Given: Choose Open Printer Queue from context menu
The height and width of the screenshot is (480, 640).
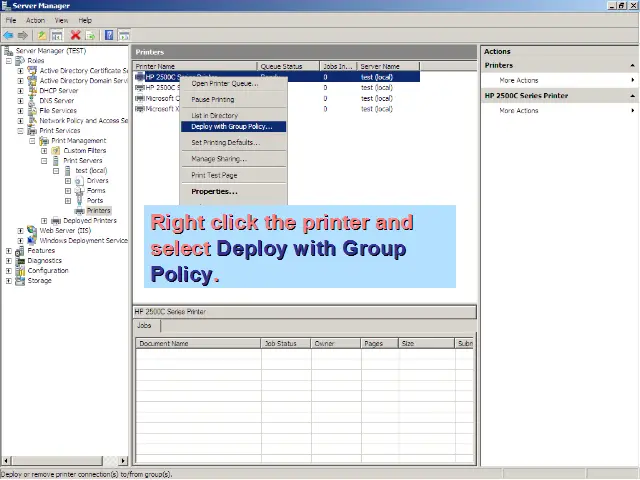Looking at the screenshot, I should pos(233,84).
